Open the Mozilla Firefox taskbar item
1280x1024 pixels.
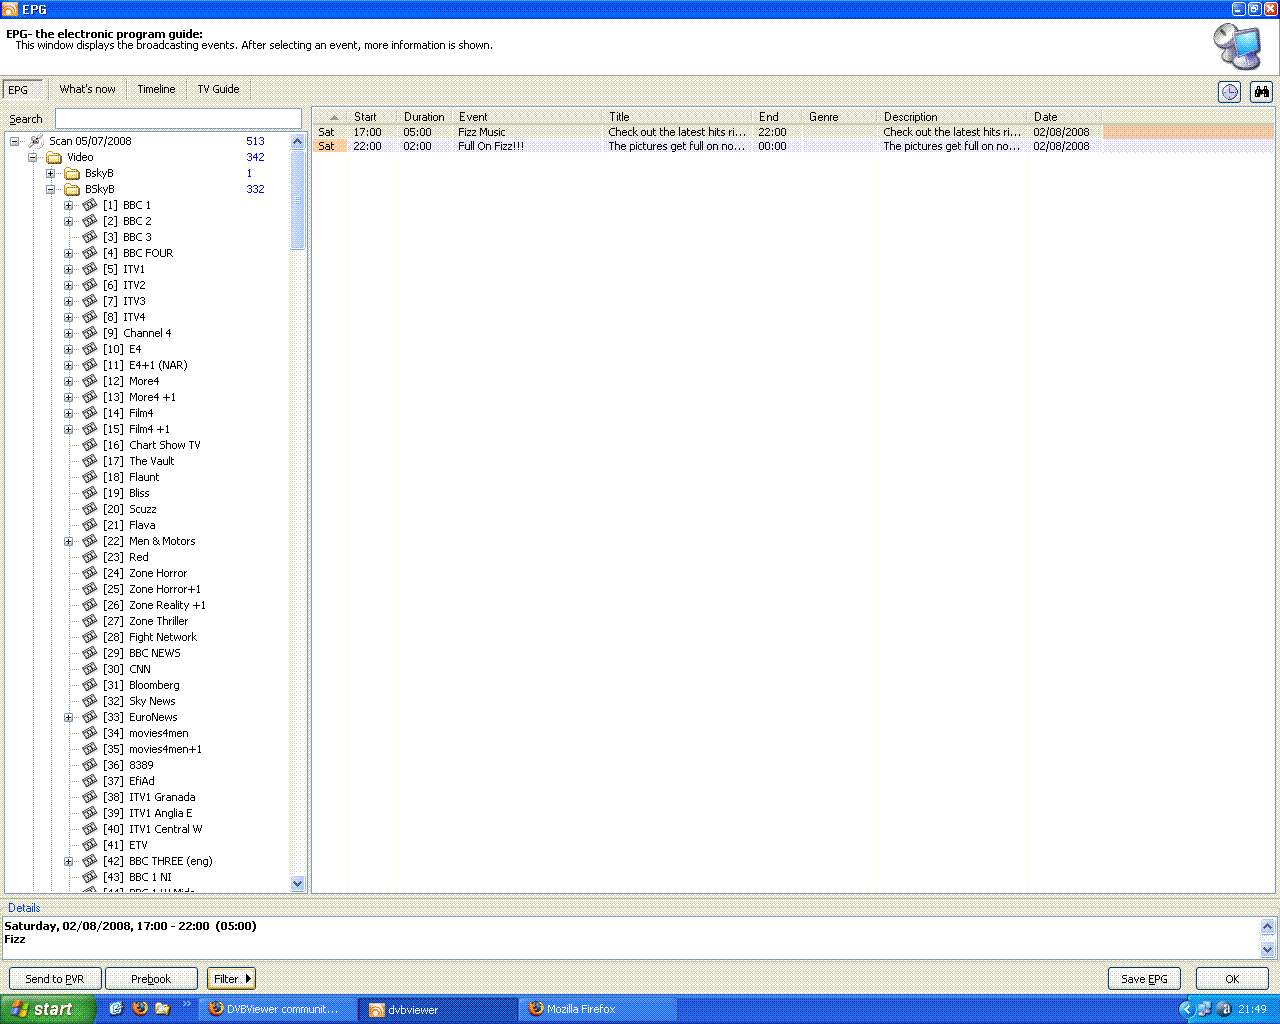pos(598,1009)
